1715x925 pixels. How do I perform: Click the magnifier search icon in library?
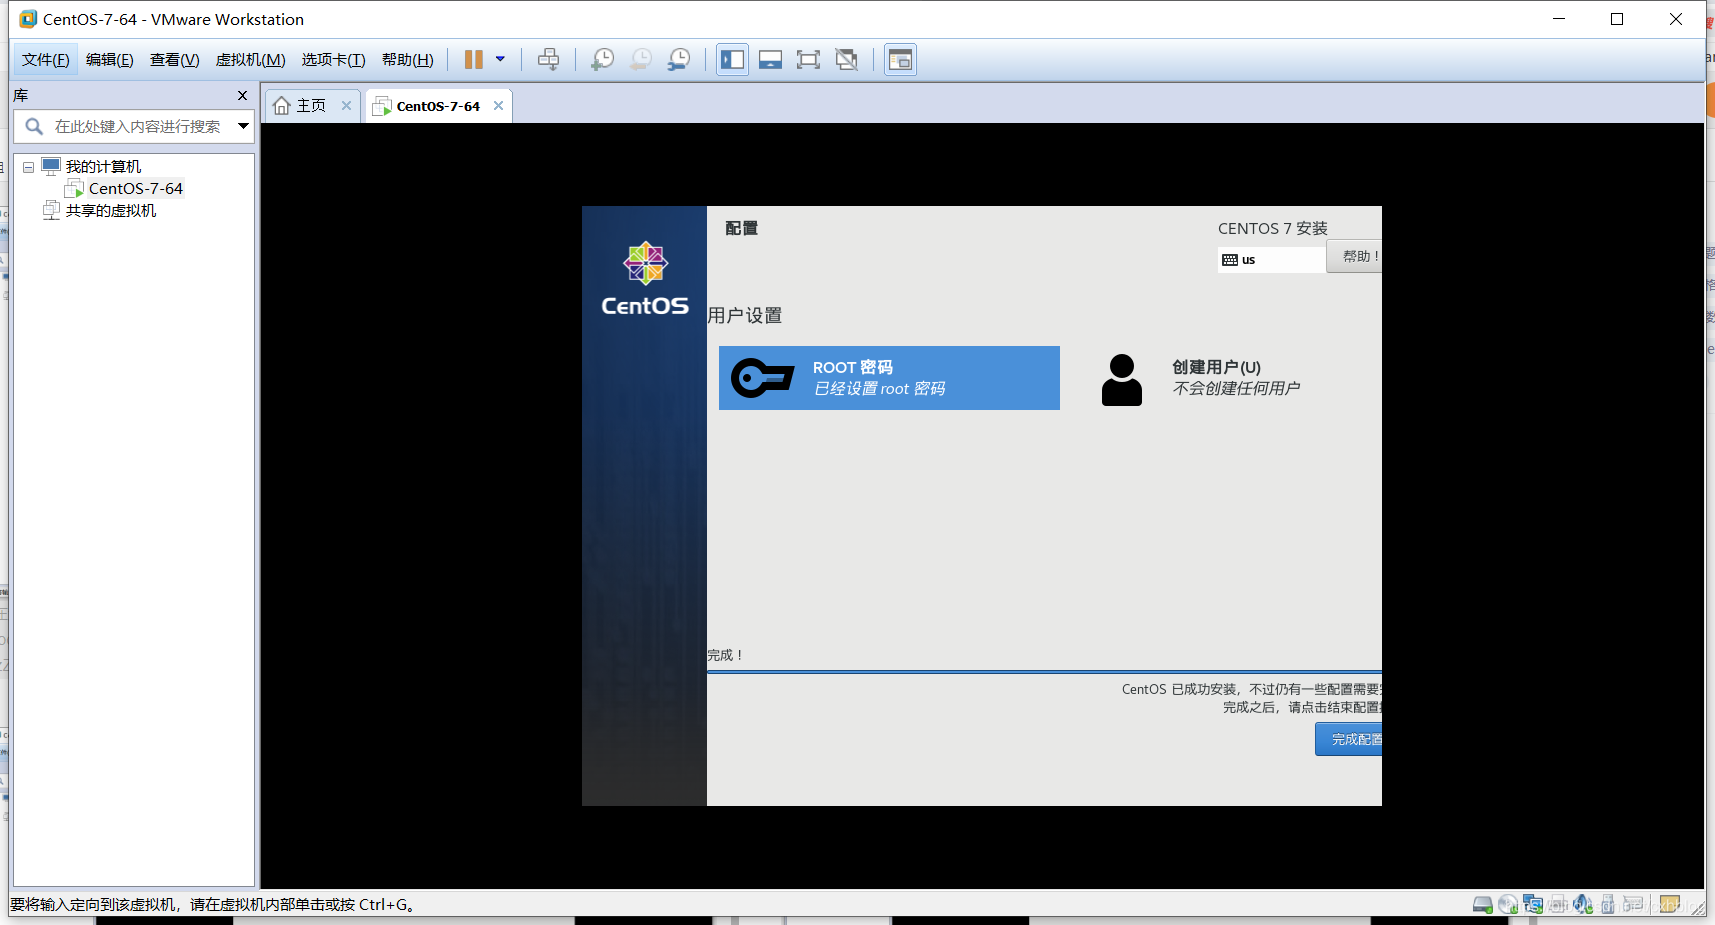(x=33, y=126)
